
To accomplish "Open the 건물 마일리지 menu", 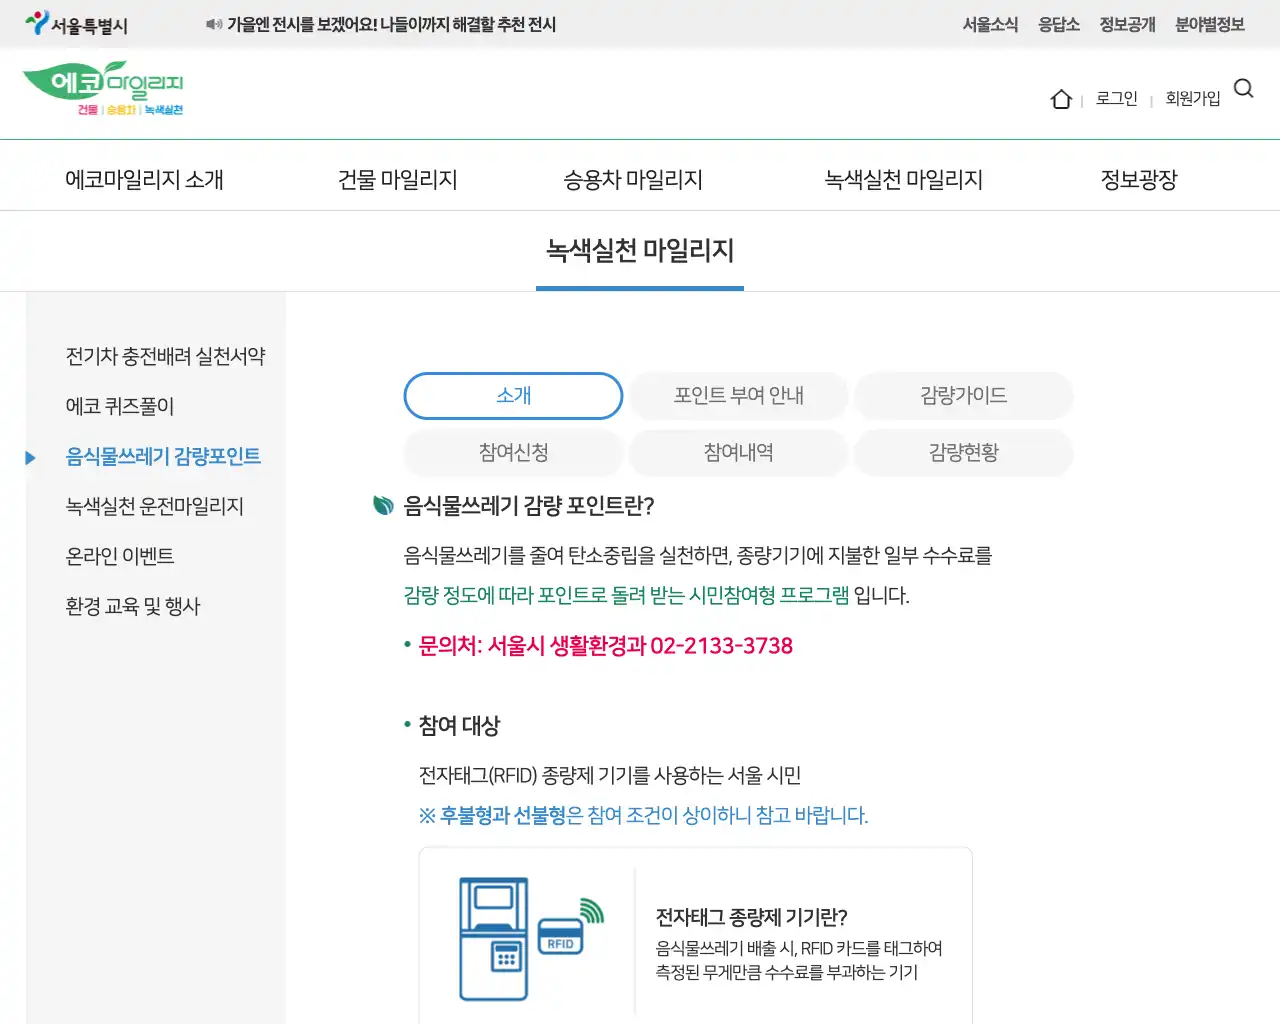I will point(398,180).
